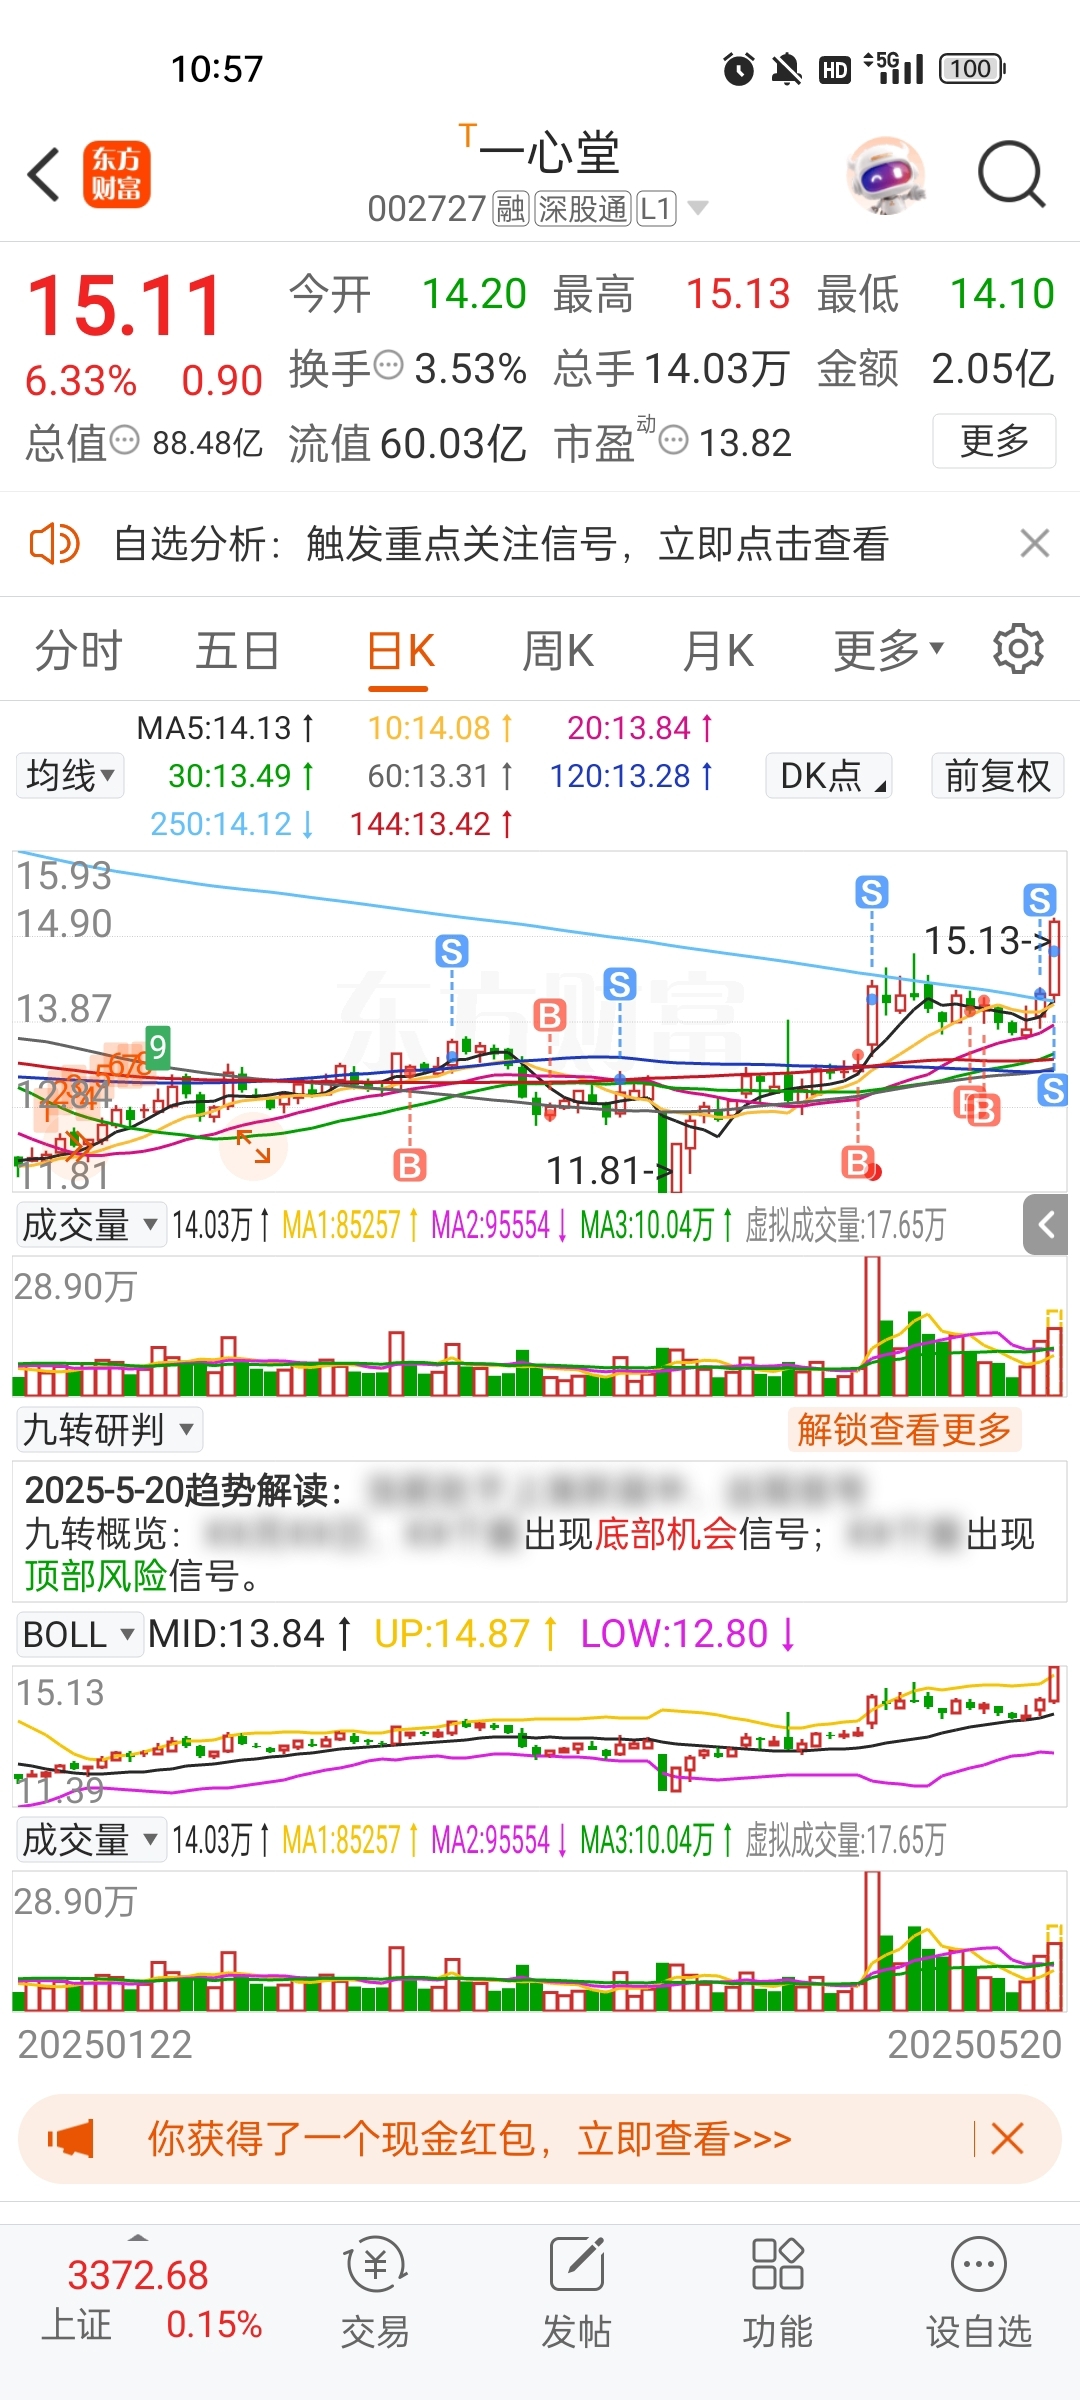Open the second 成交量 indicator dropdown
This screenshot has width=1080, height=2400.
point(90,1840)
